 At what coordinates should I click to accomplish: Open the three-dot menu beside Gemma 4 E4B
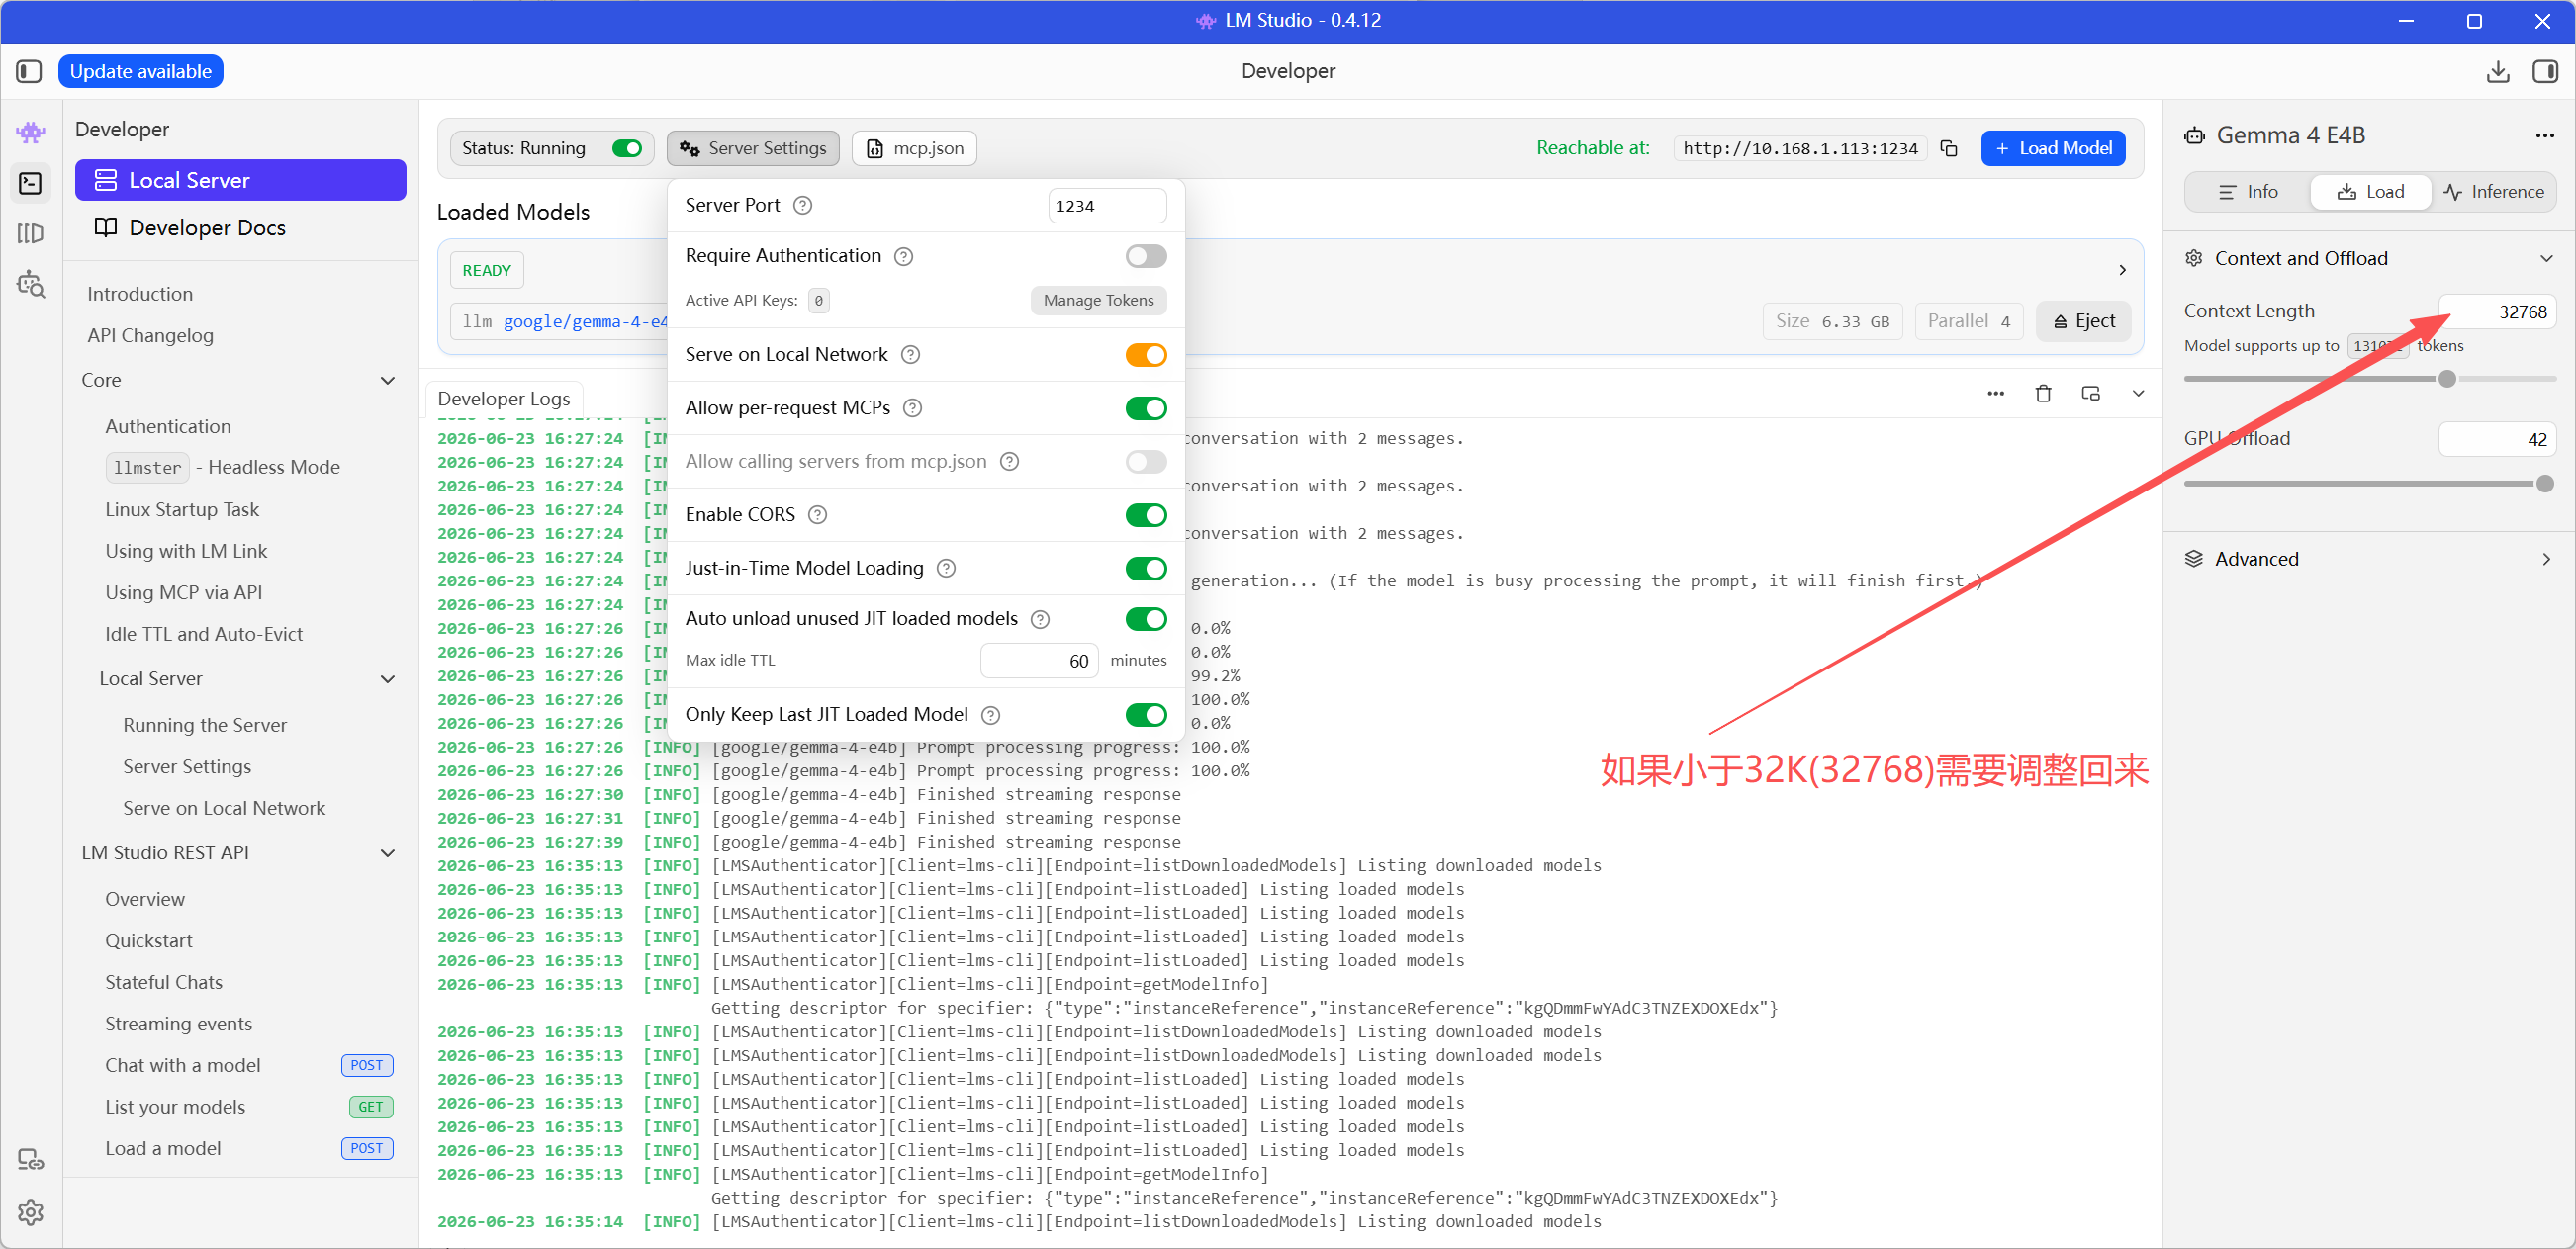click(x=2544, y=135)
